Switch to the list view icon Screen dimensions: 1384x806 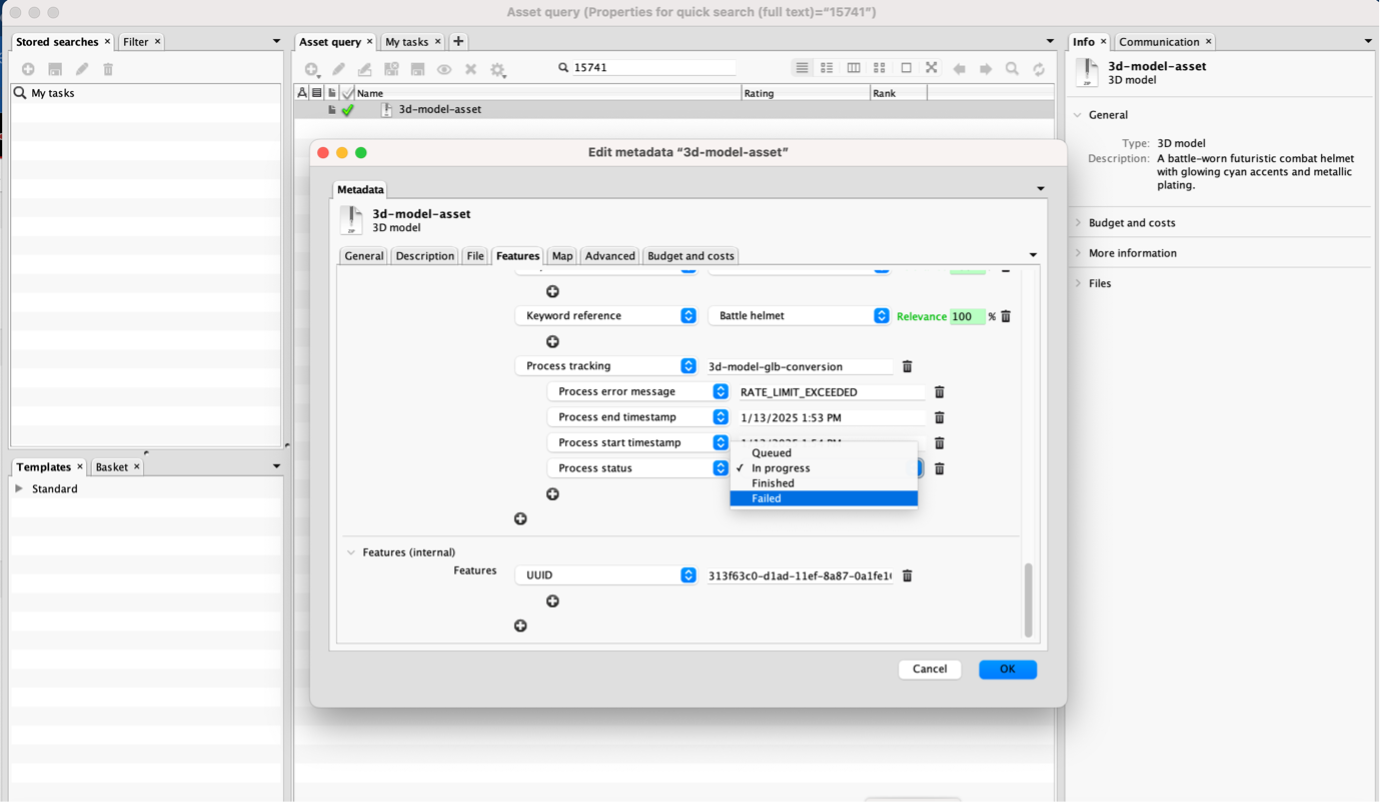[x=802, y=68]
